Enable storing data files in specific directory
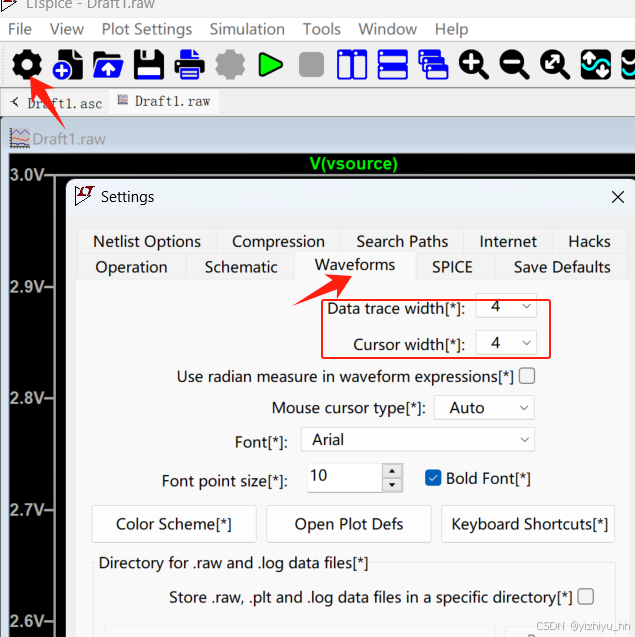Viewport: 635px width, 637px height. point(585,597)
